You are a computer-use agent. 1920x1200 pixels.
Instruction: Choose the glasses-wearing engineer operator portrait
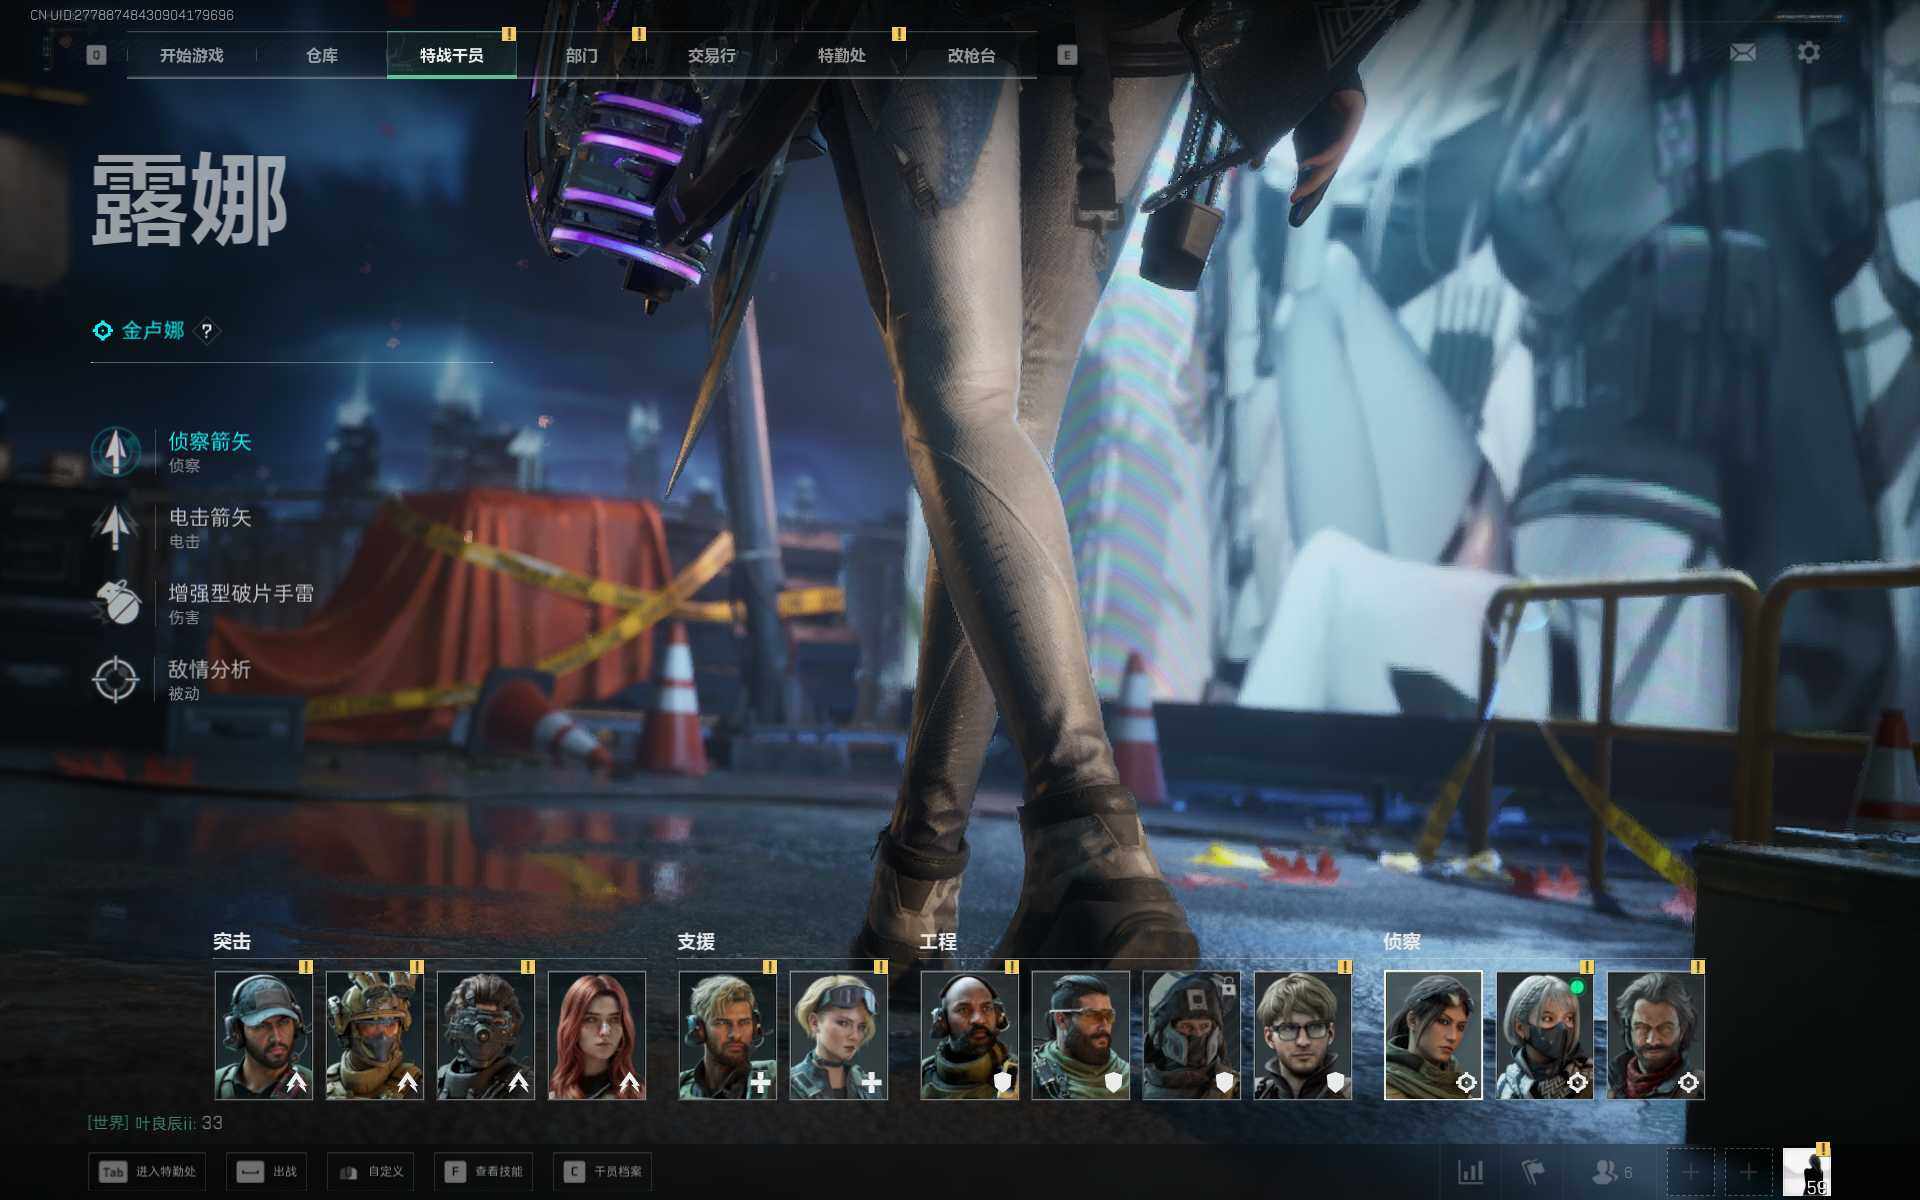pos(1302,1035)
